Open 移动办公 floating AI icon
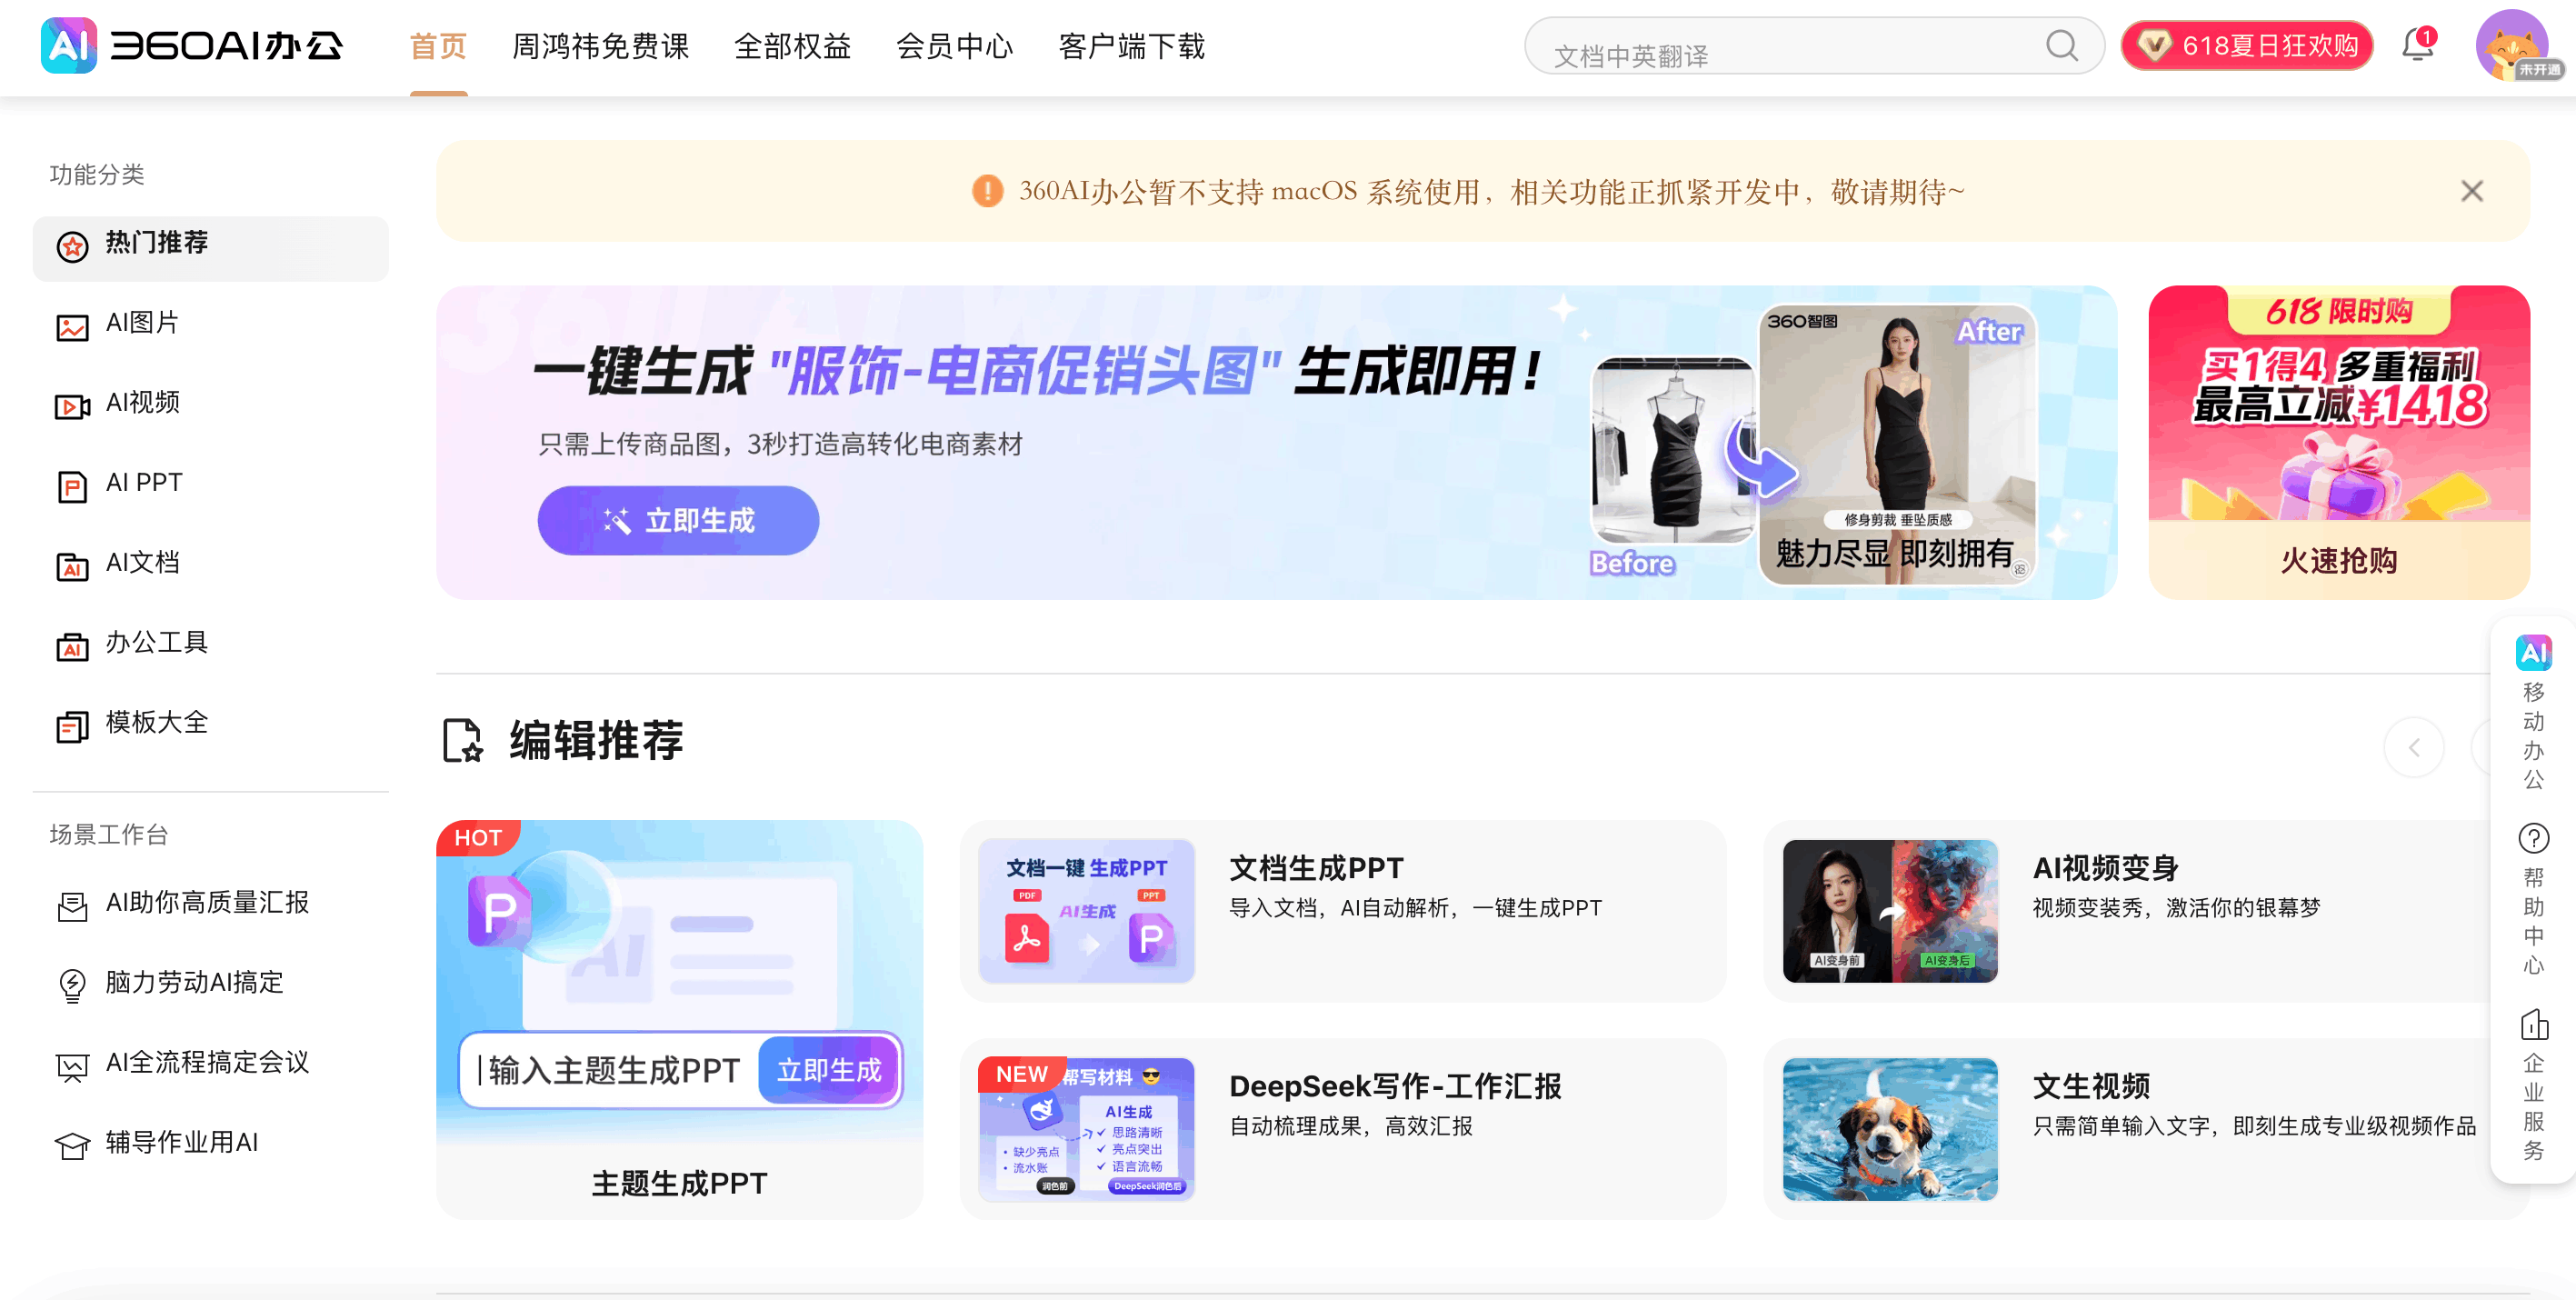 coord(2533,653)
